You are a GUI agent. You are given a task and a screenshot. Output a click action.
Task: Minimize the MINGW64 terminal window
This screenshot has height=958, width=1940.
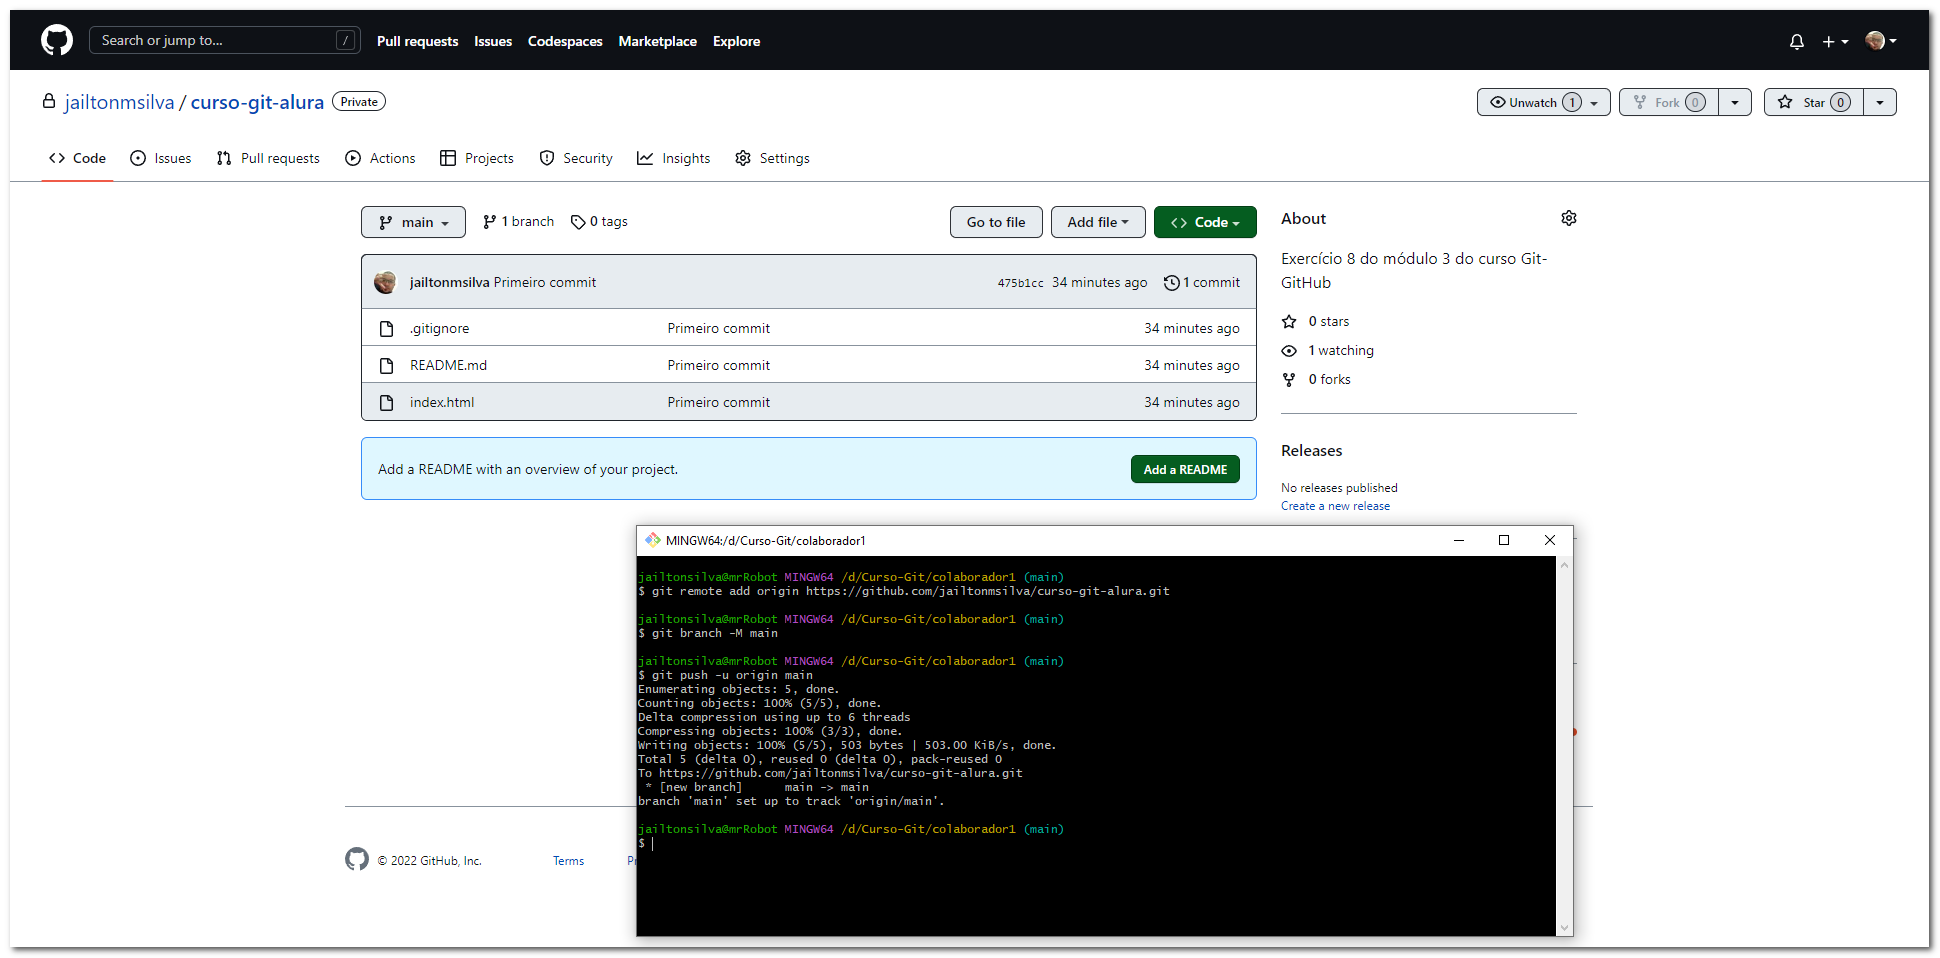(x=1459, y=540)
